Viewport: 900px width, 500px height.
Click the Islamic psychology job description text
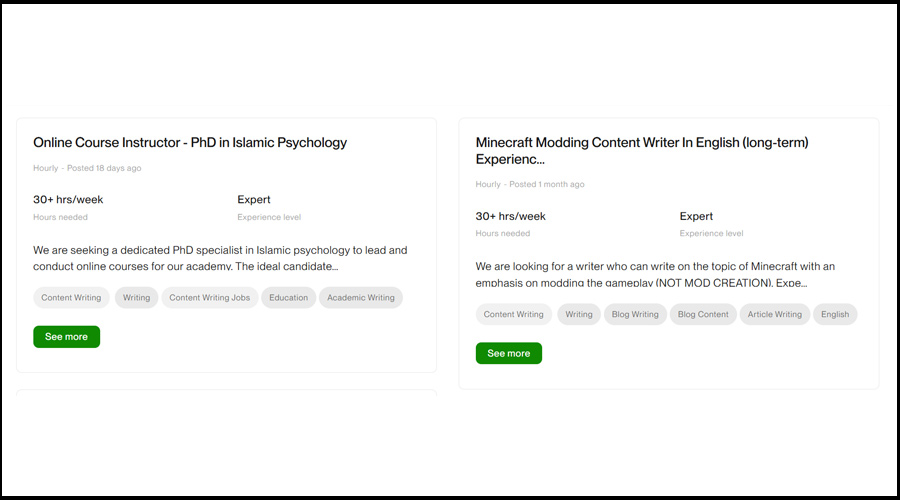(x=220, y=259)
